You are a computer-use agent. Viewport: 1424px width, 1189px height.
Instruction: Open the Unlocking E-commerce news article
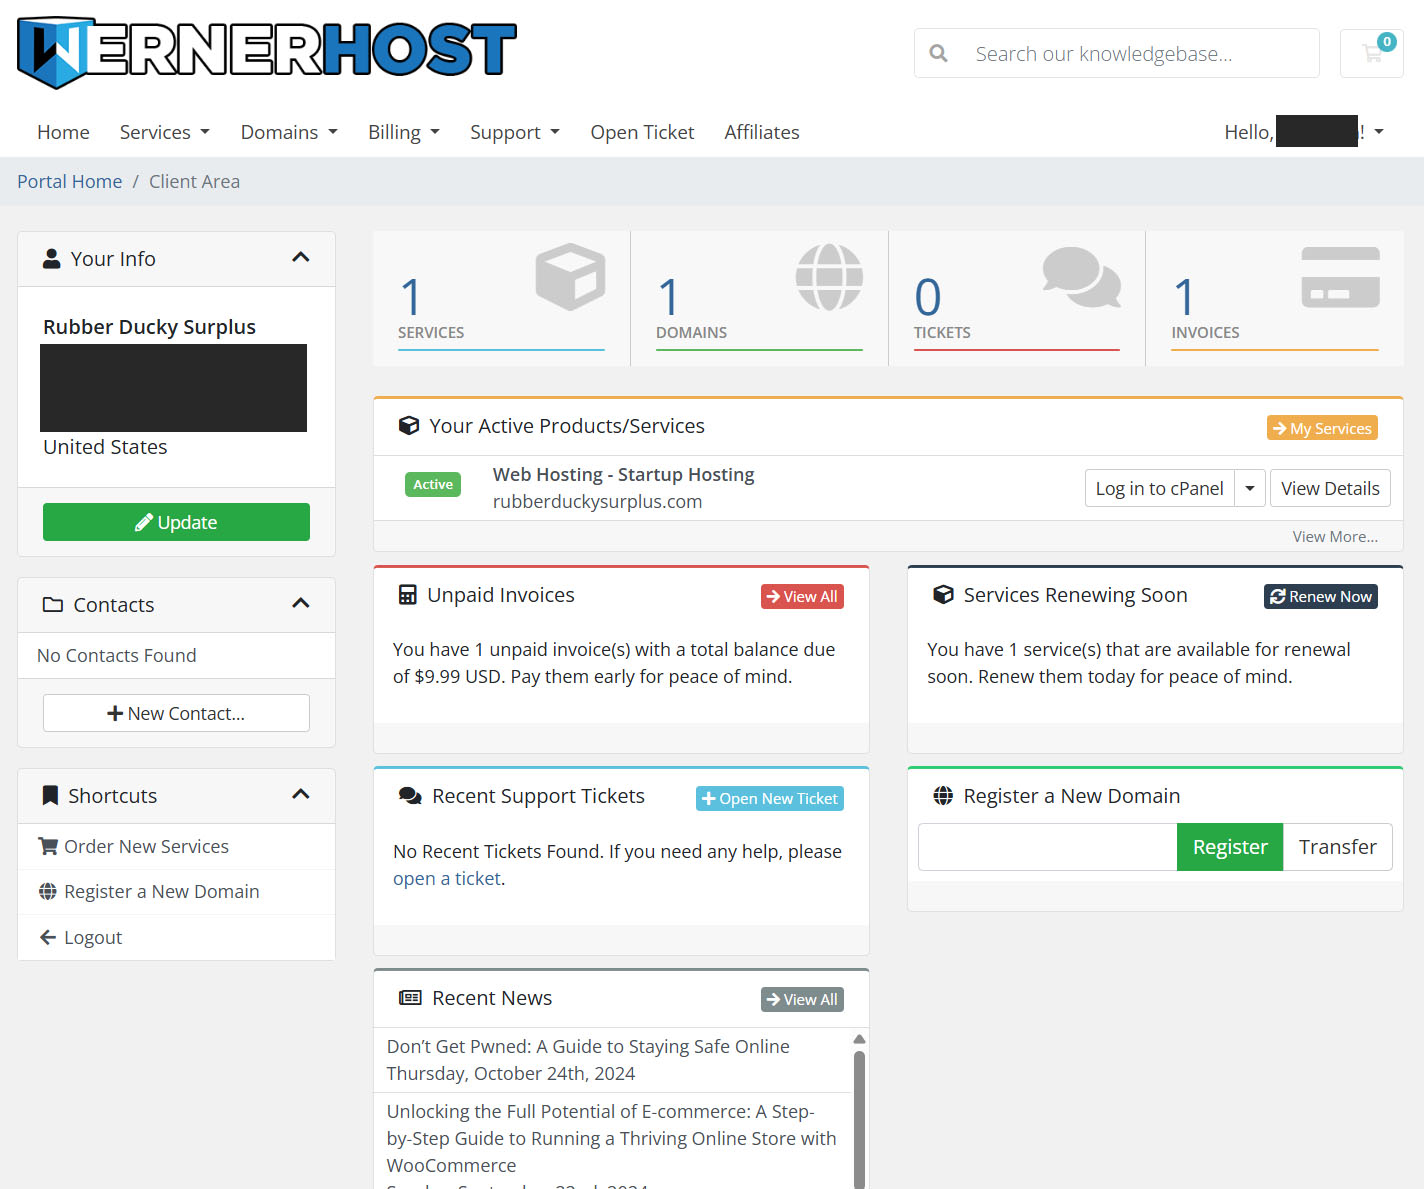click(611, 1138)
